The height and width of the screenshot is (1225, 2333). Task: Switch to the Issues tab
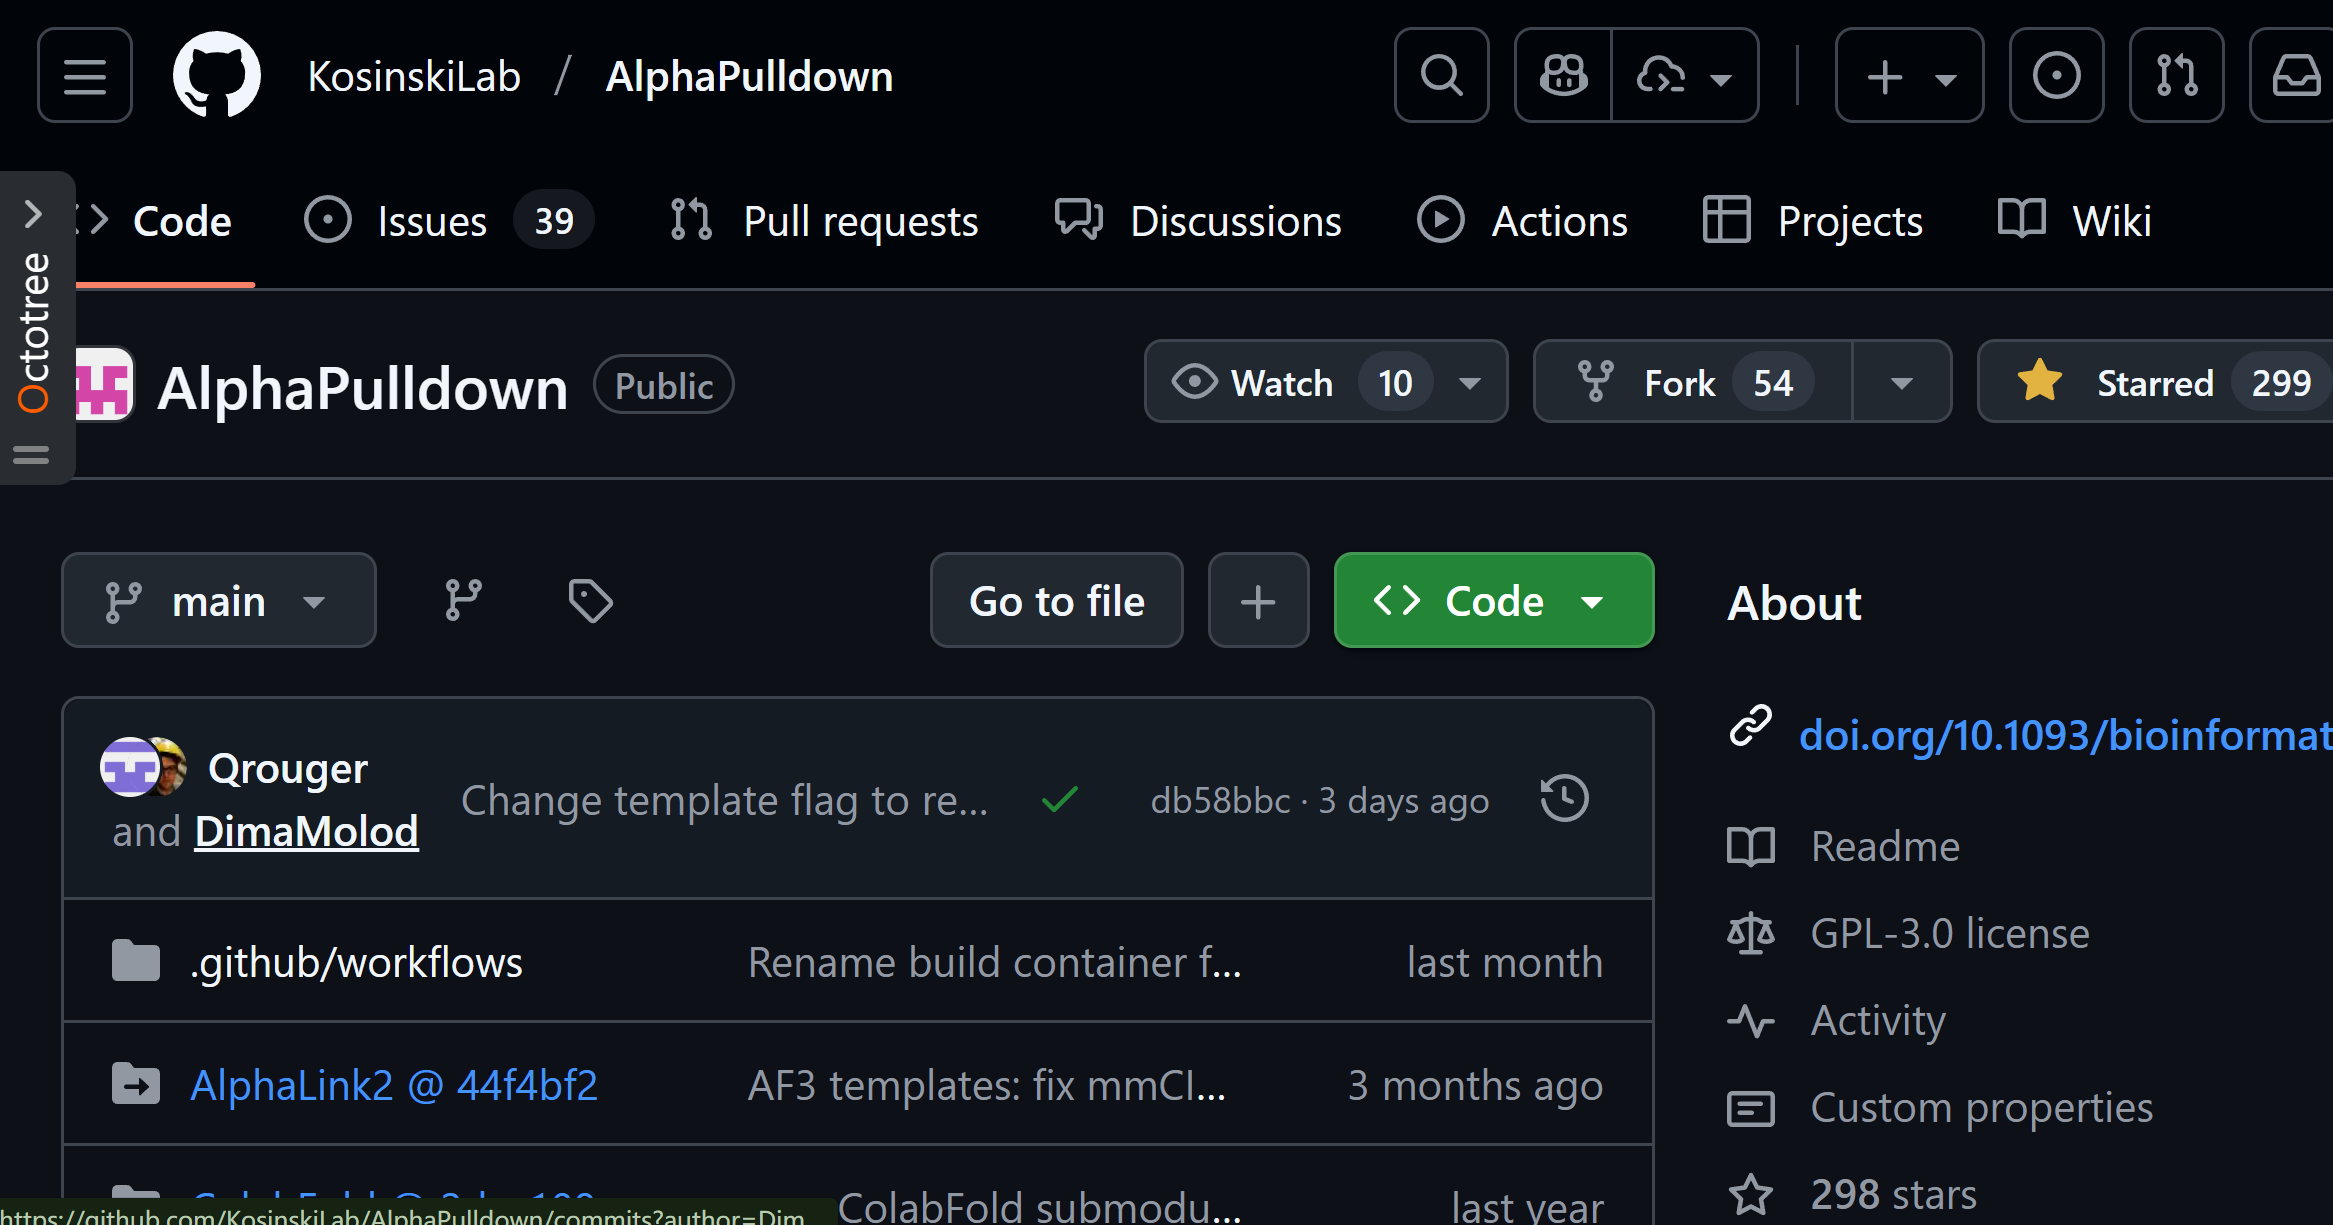[432, 221]
